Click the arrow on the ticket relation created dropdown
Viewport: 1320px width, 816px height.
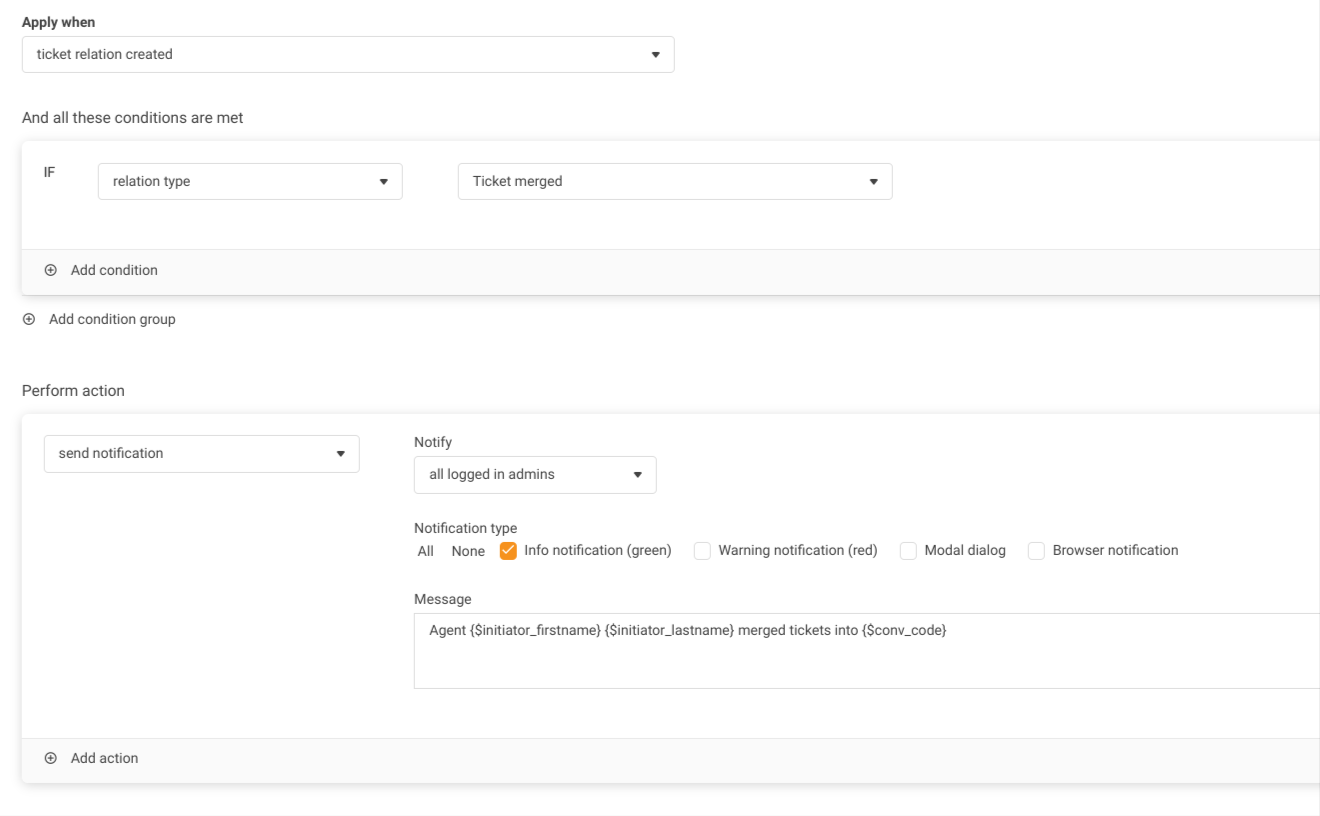656,55
